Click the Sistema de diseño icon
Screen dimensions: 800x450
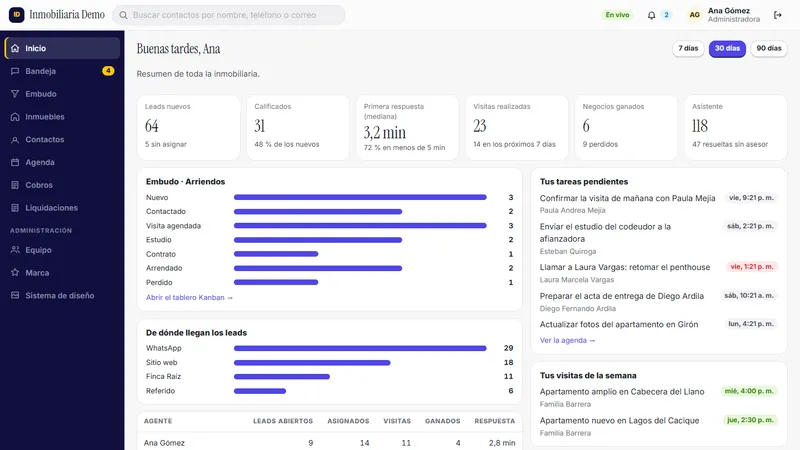click(x=15, y=295)
